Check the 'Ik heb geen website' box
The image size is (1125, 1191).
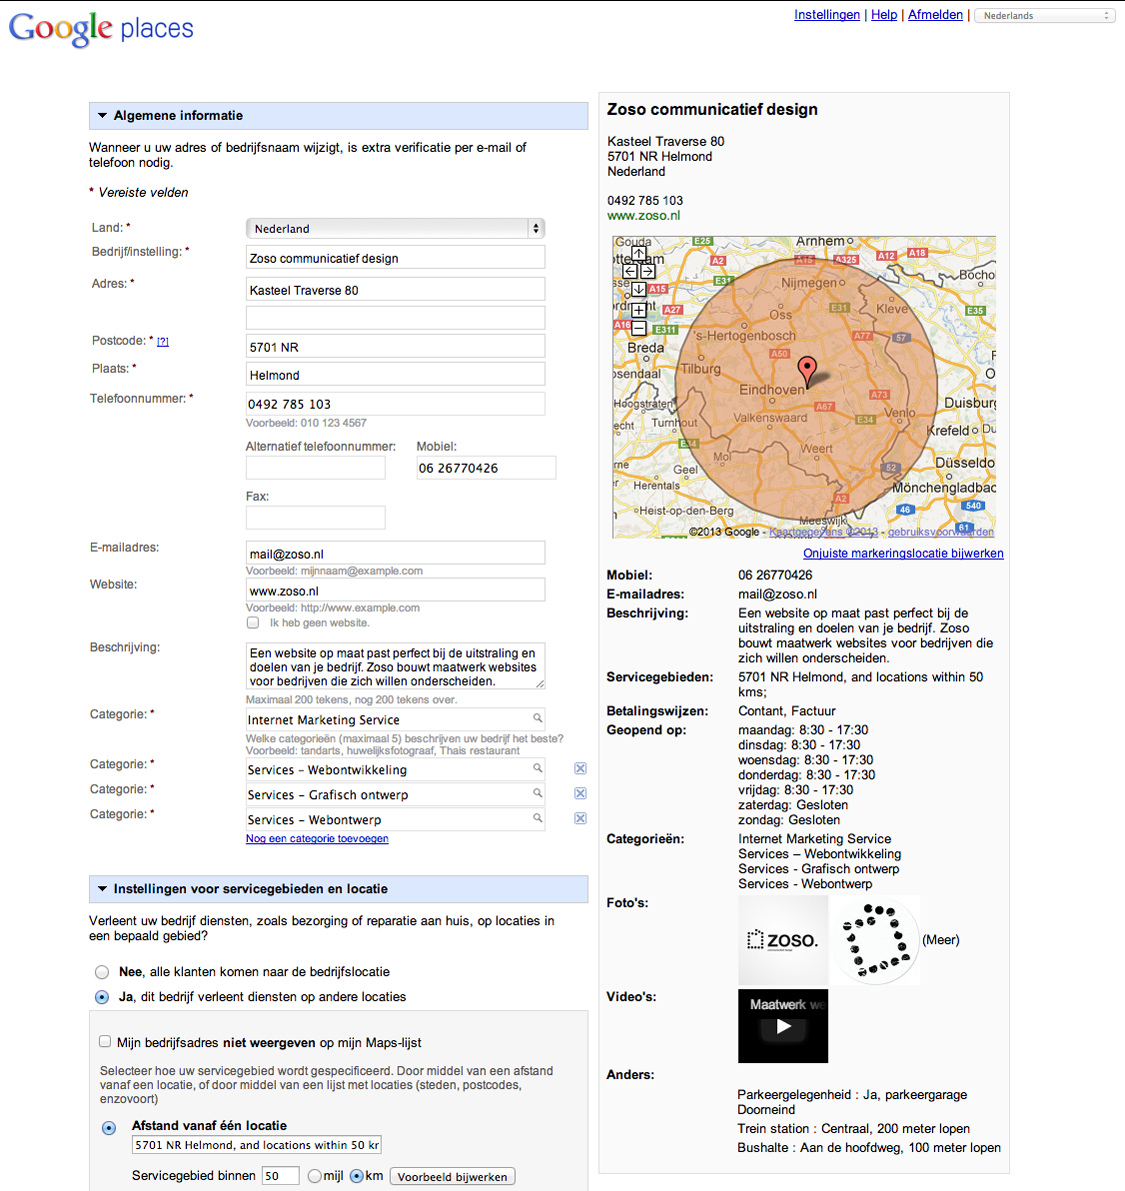click(253, 623)
